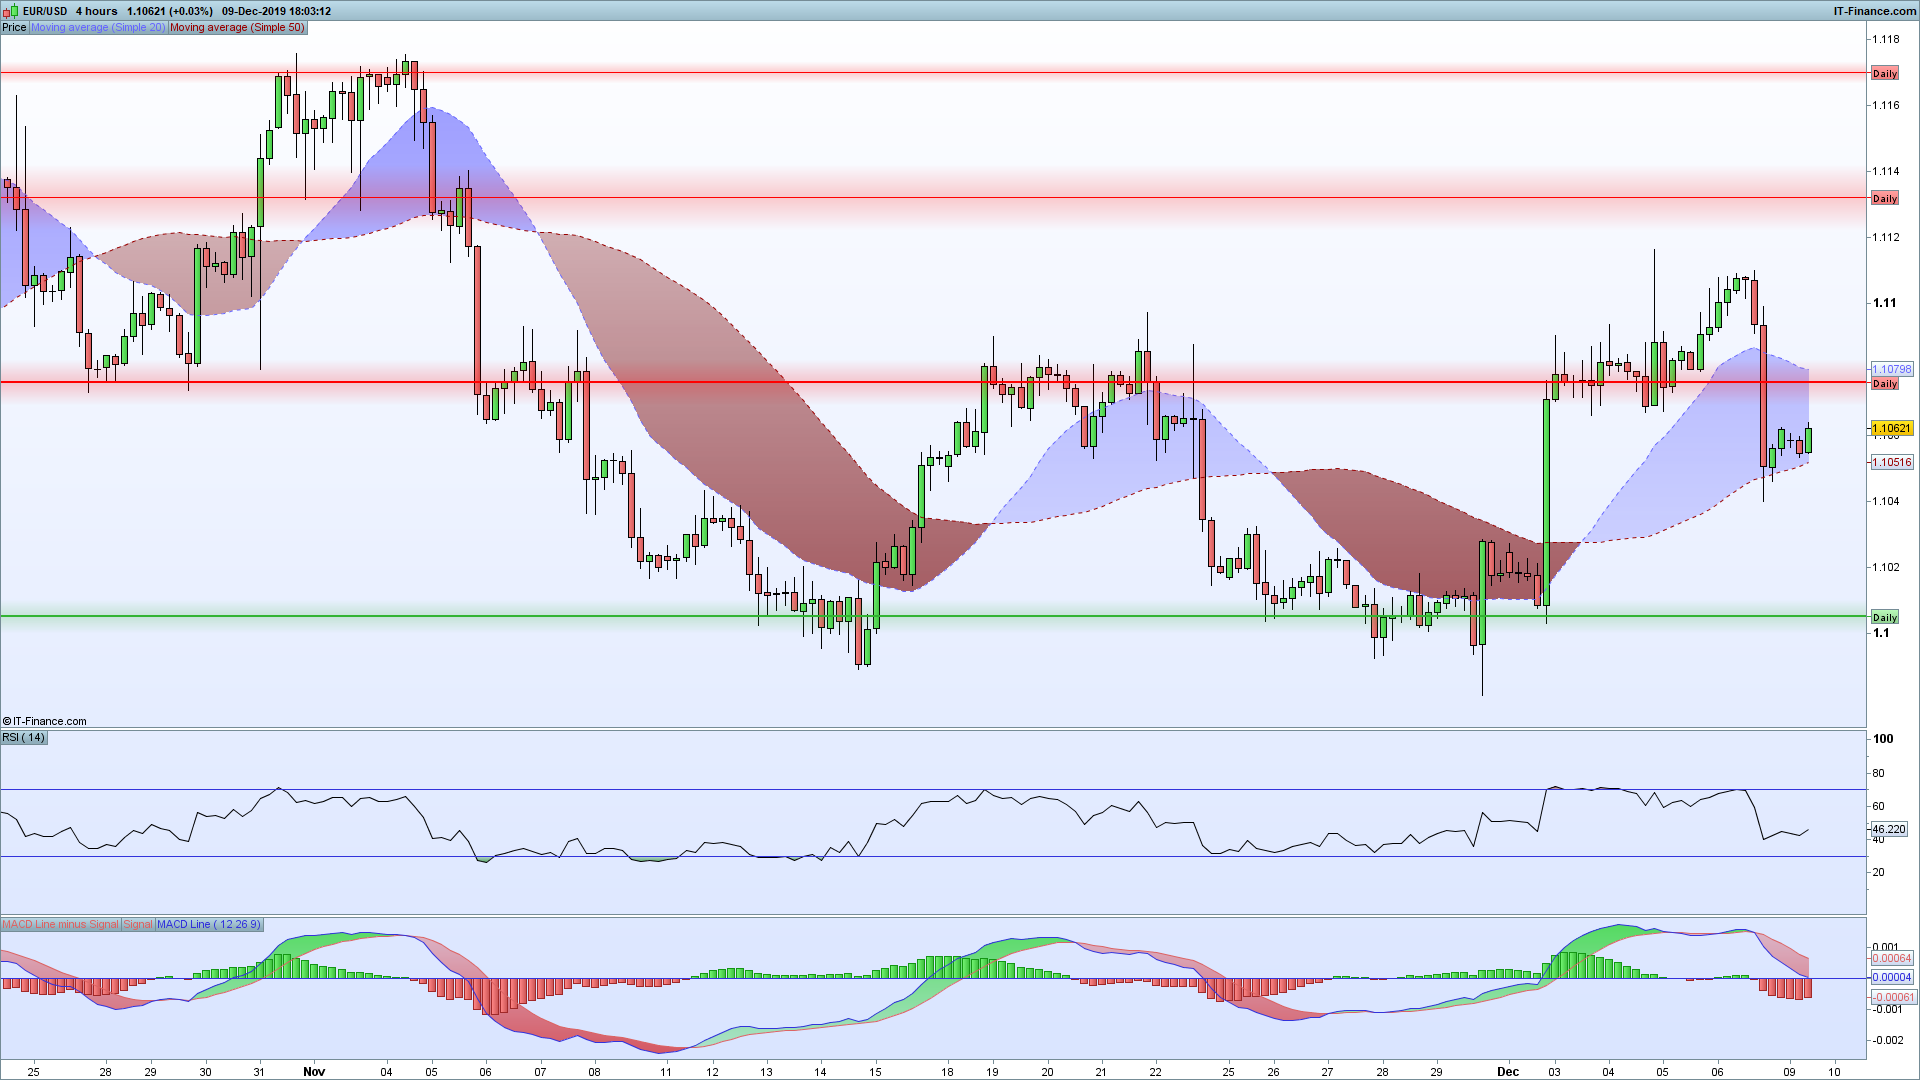
Task: Select the Price label tab
Action: point(14,27)
